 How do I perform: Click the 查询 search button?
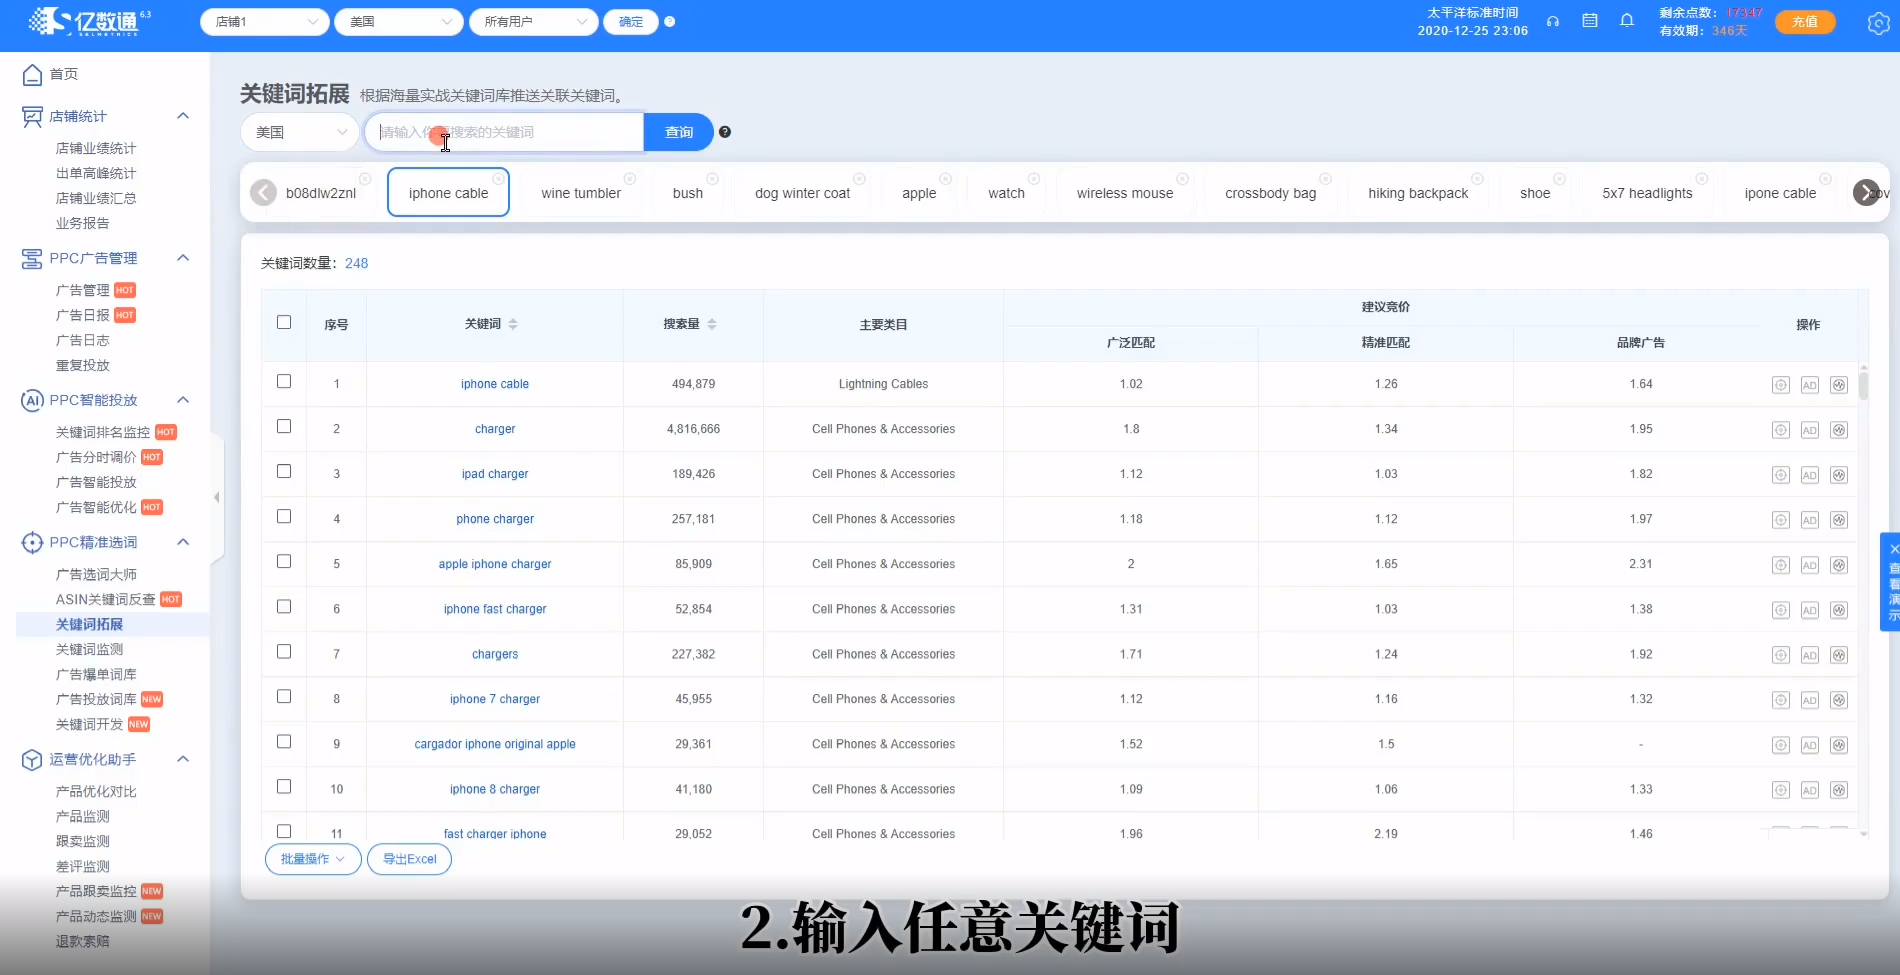click(x=679, y=132)
